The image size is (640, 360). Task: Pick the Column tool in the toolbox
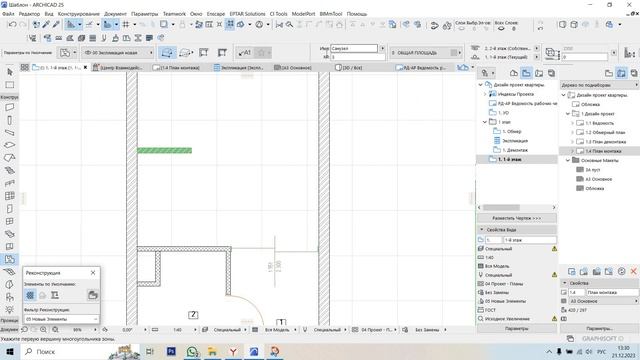tap(10, 120)
